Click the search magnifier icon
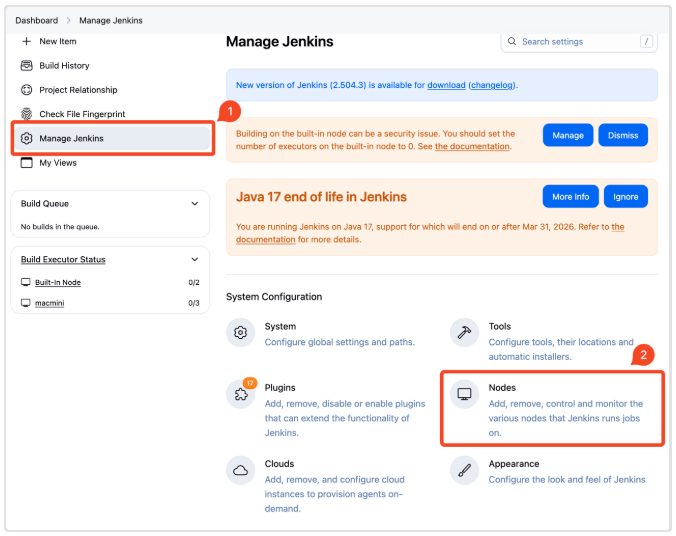Image resolution: width=676 pixels, height=536 pixels. [x=512, y=41]
